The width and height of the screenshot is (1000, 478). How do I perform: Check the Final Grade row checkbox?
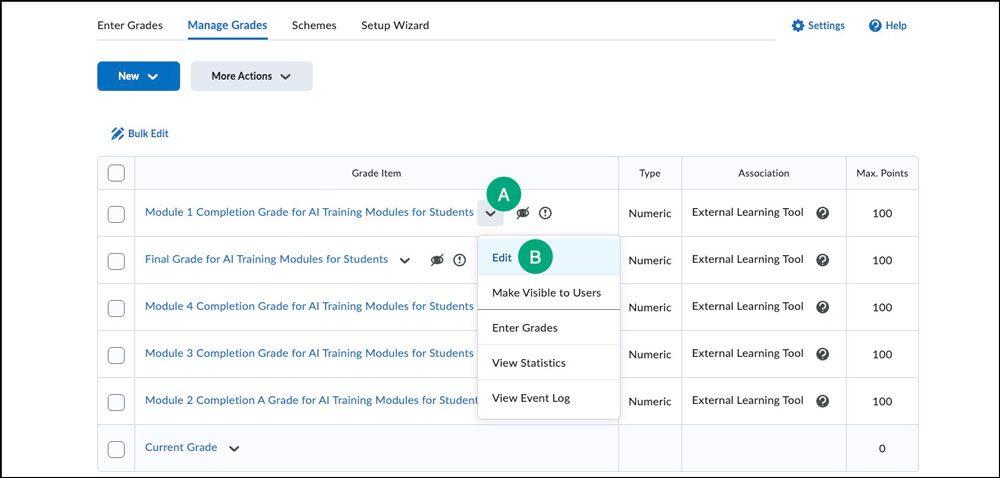point(116,261)
